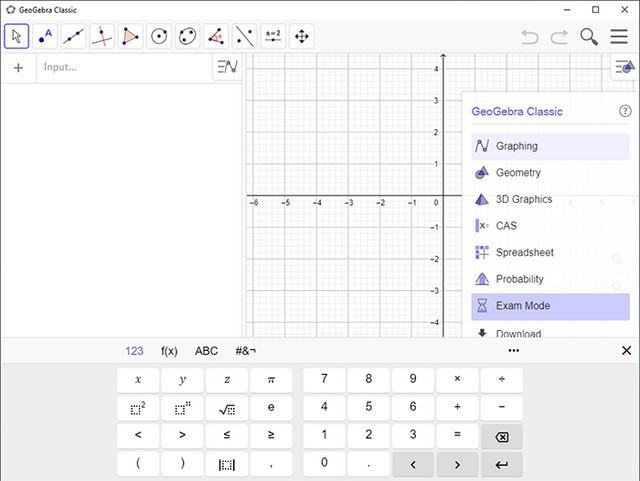Tap the number 5 key
Viewport: 640px width, 481px height.
369,408
